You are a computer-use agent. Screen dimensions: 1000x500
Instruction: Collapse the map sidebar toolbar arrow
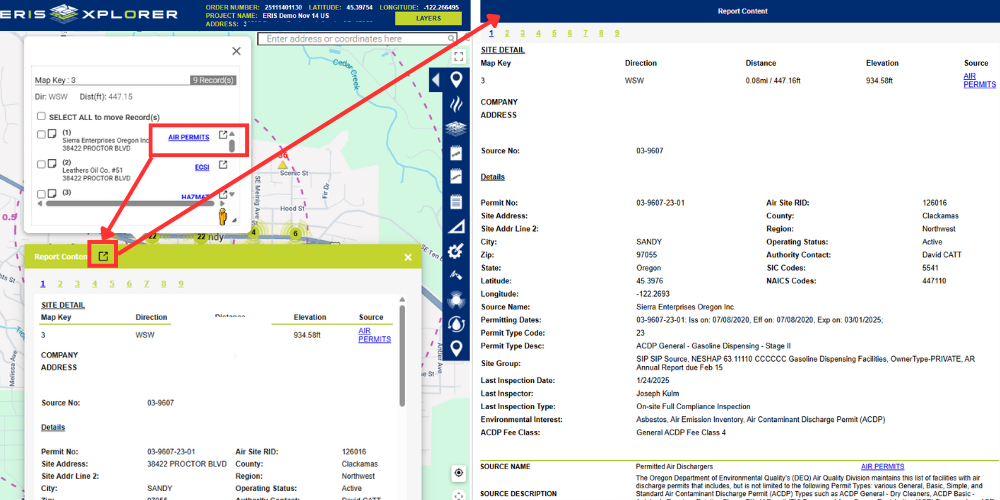pos(435,81)
